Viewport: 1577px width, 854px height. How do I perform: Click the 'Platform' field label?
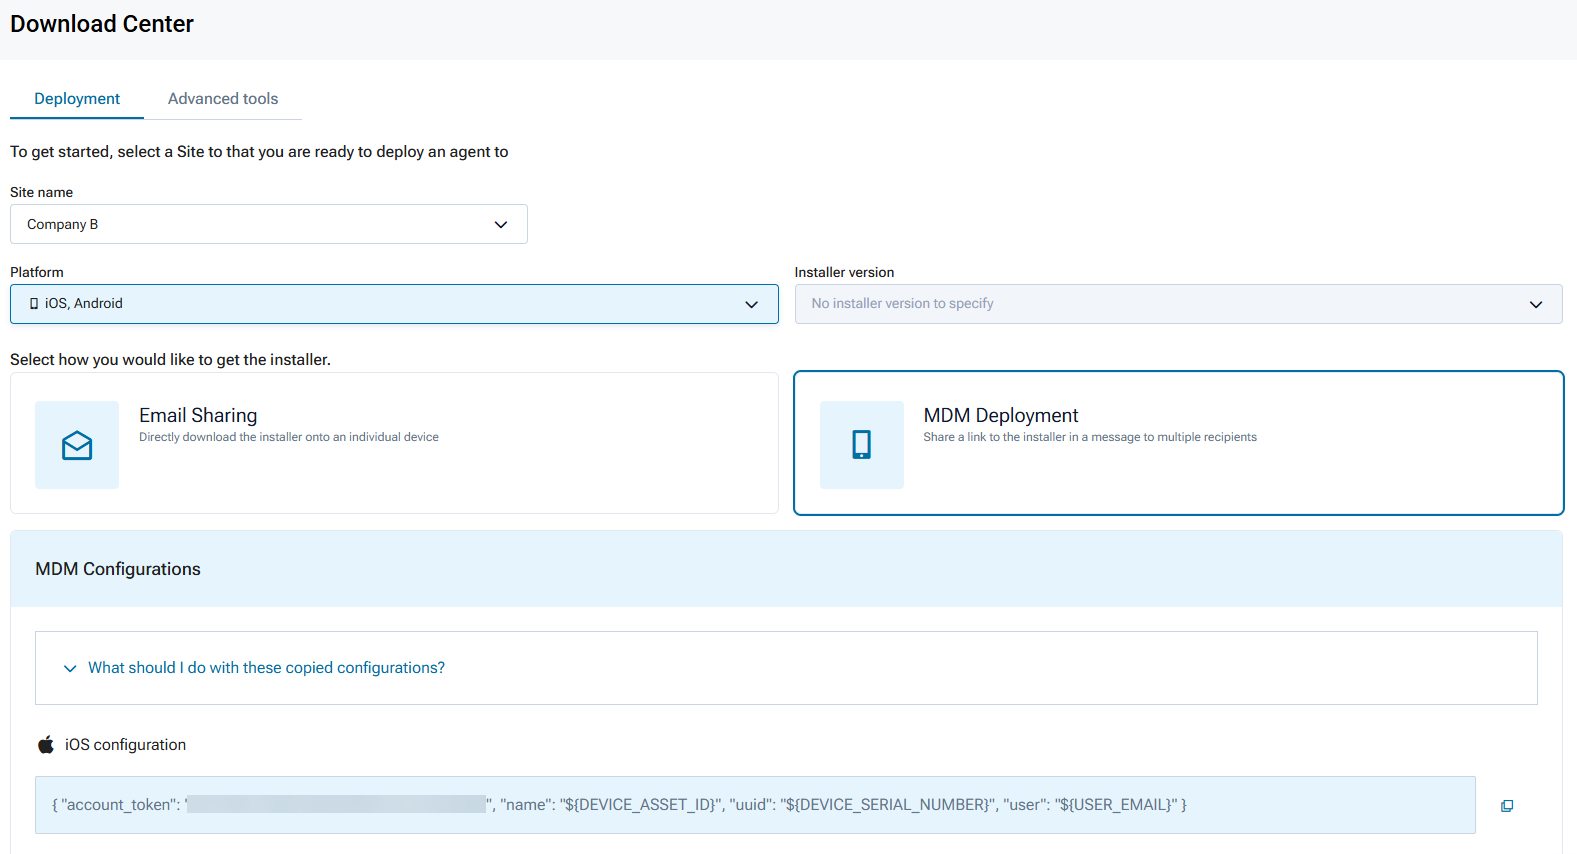[37, 272]
